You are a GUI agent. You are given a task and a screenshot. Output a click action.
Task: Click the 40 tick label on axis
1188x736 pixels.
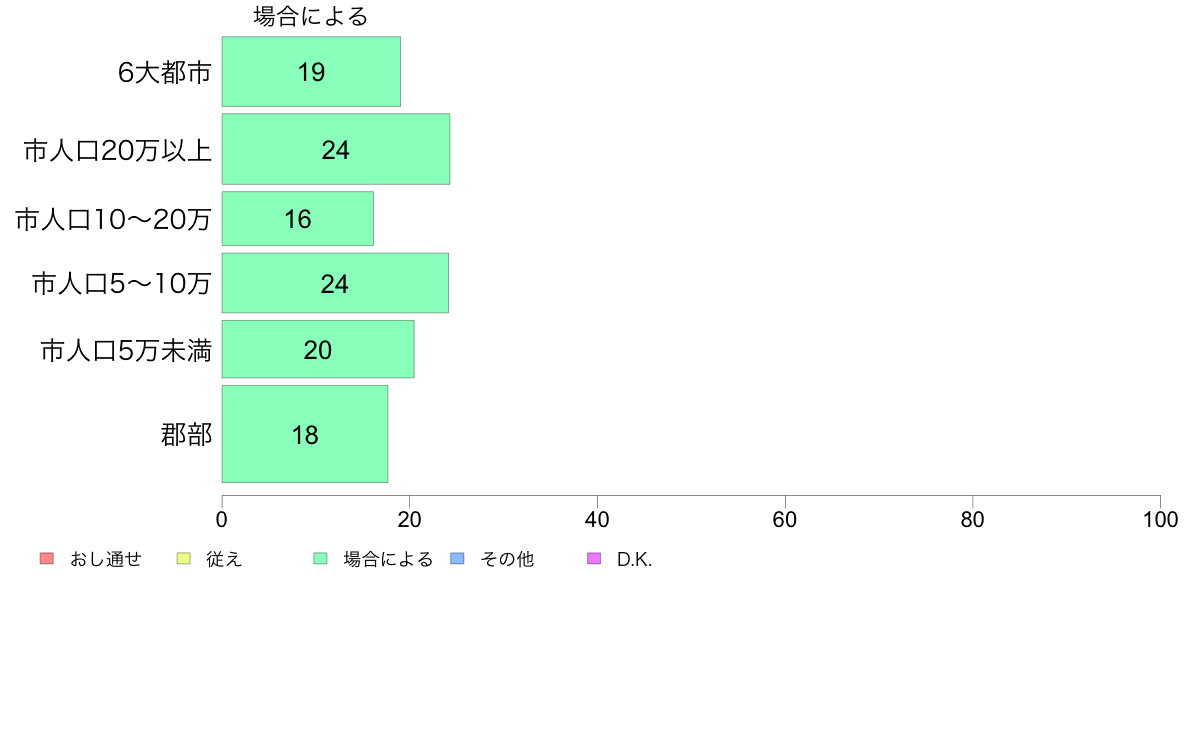tap(597, 519)
